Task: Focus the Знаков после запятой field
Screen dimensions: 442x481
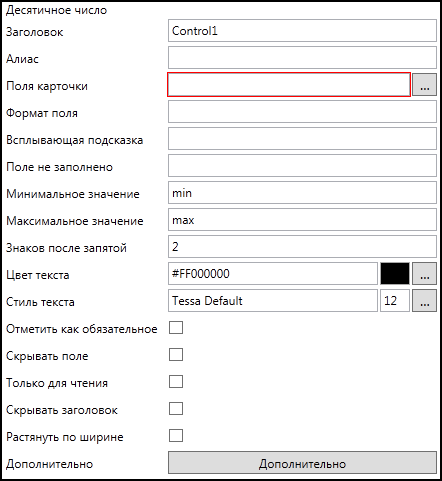Action: pos(302,247)
